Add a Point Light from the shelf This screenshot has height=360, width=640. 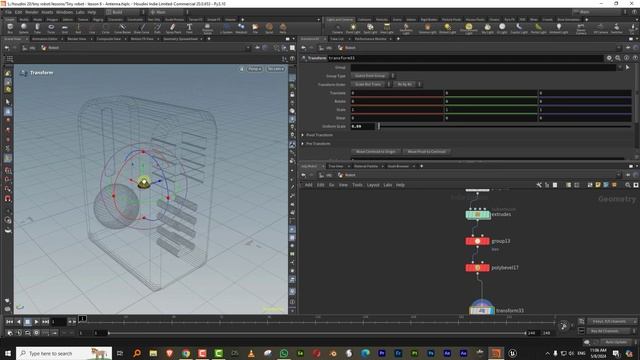click(x=353, y=28)
